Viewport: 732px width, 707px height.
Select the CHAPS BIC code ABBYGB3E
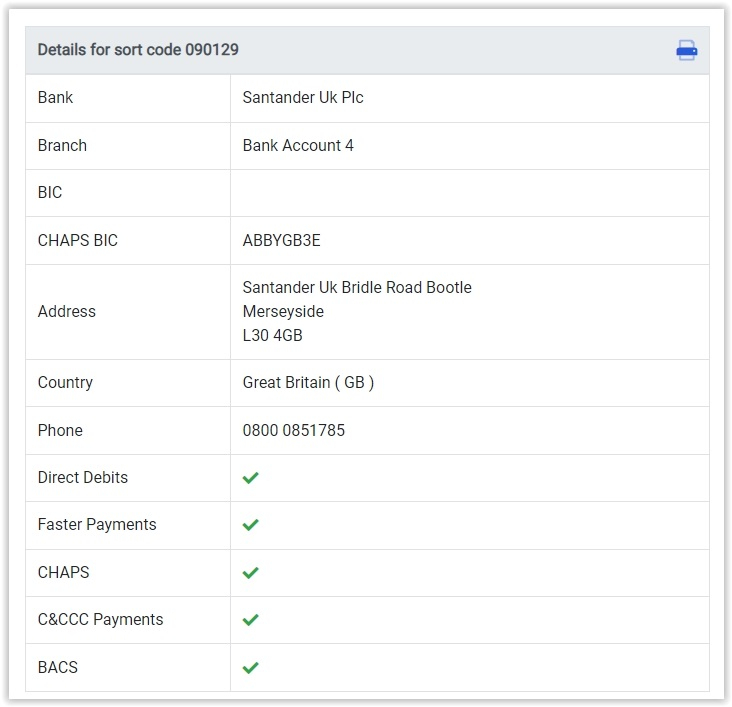click(x=282, y=240)
